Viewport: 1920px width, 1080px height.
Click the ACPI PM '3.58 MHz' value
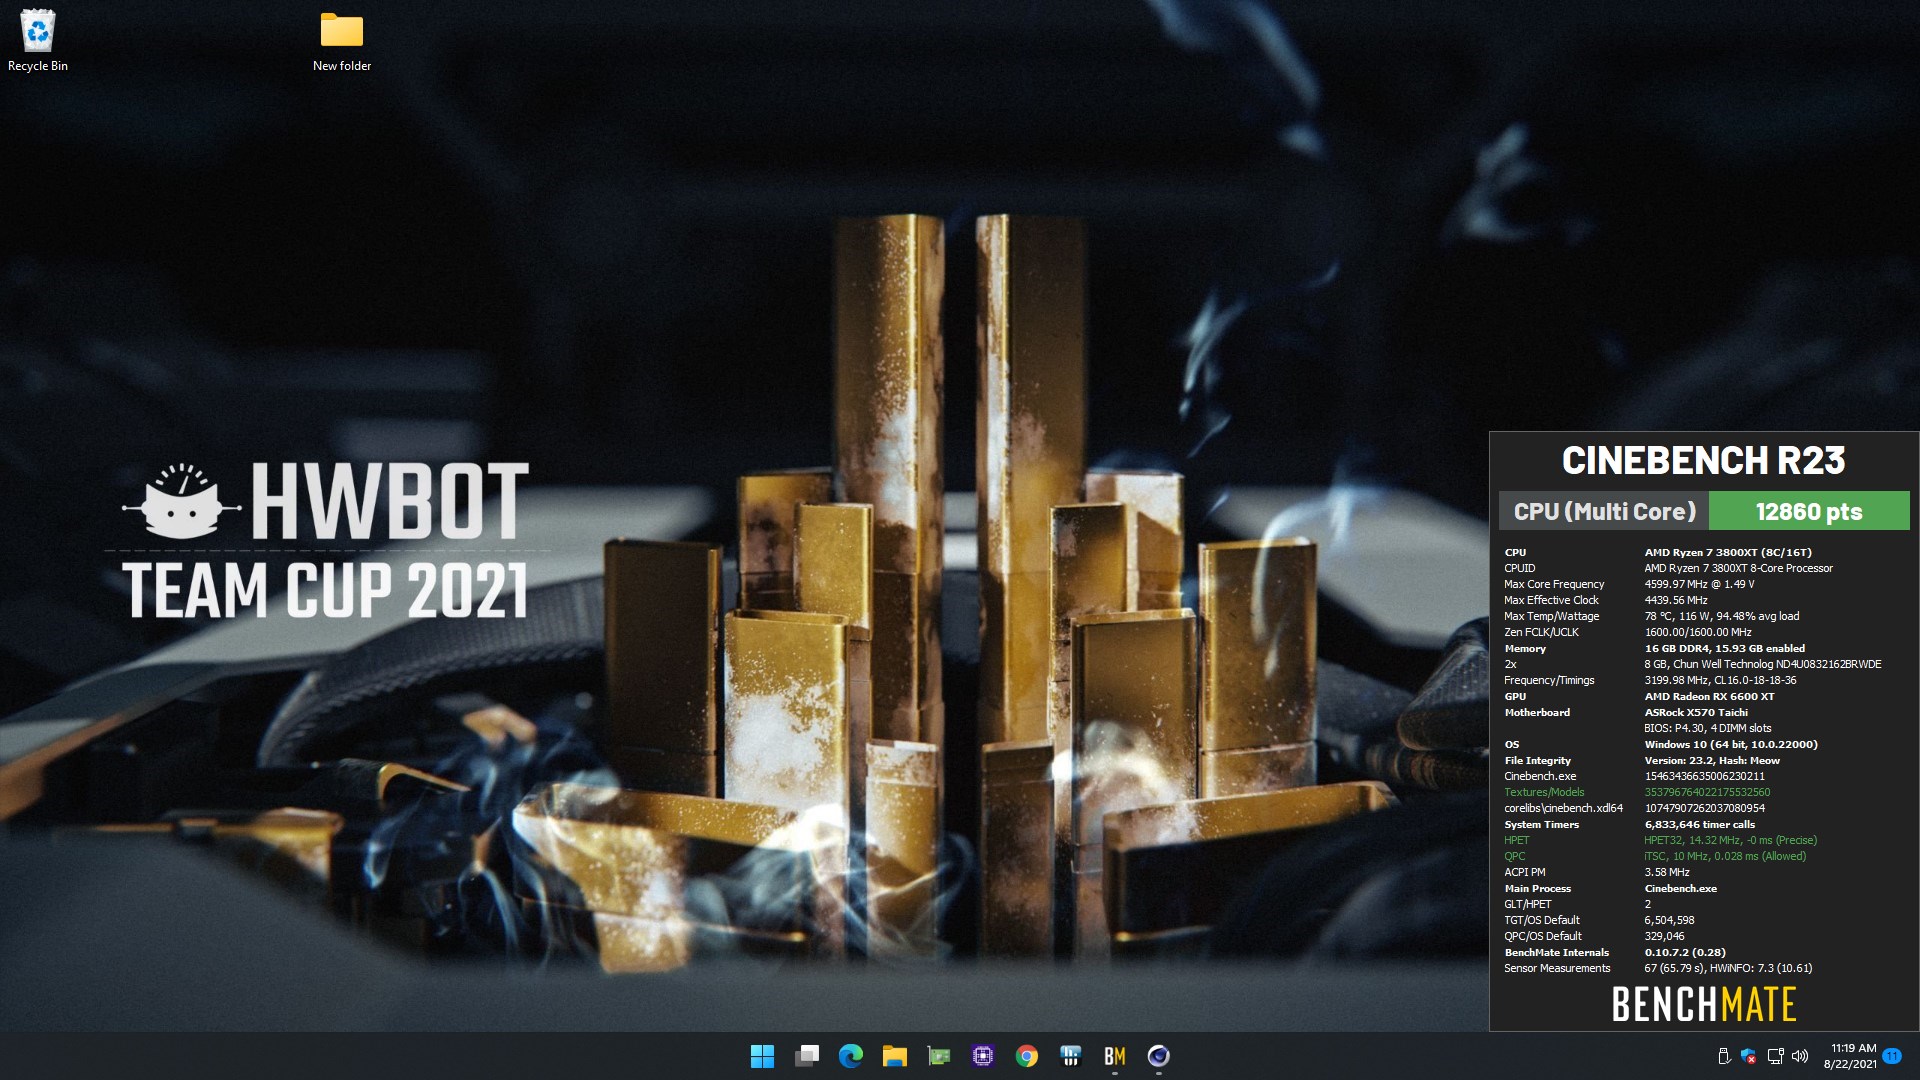coord(1667,872)
